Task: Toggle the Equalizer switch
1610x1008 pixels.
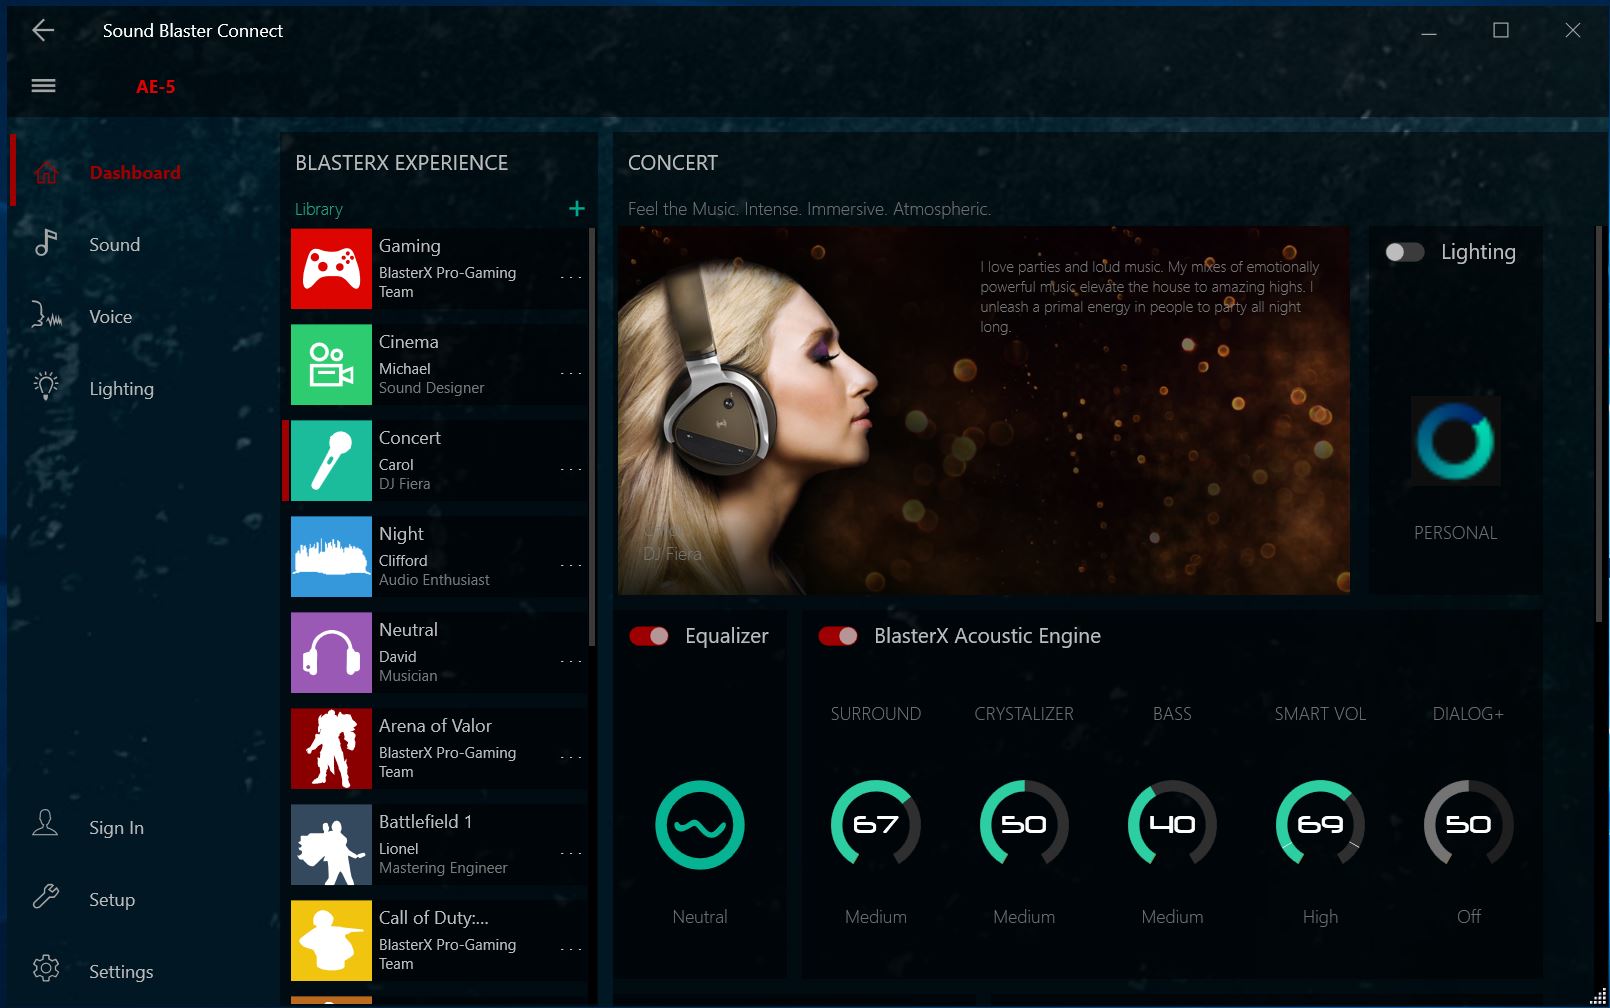Action: point(649,636)
